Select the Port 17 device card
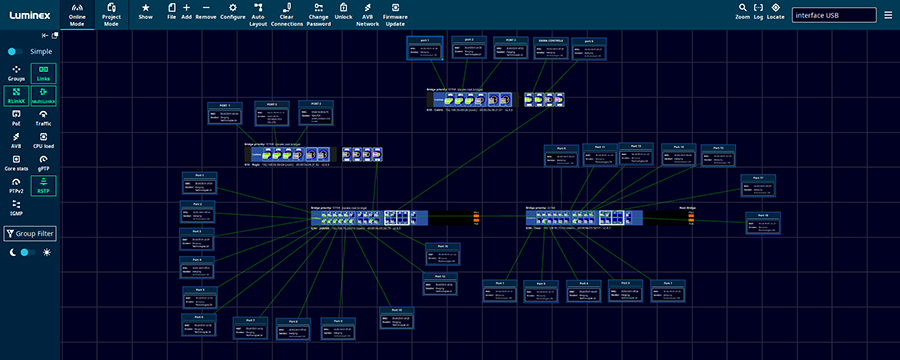Viewport: 900px width, 360px height. point(758,185)
